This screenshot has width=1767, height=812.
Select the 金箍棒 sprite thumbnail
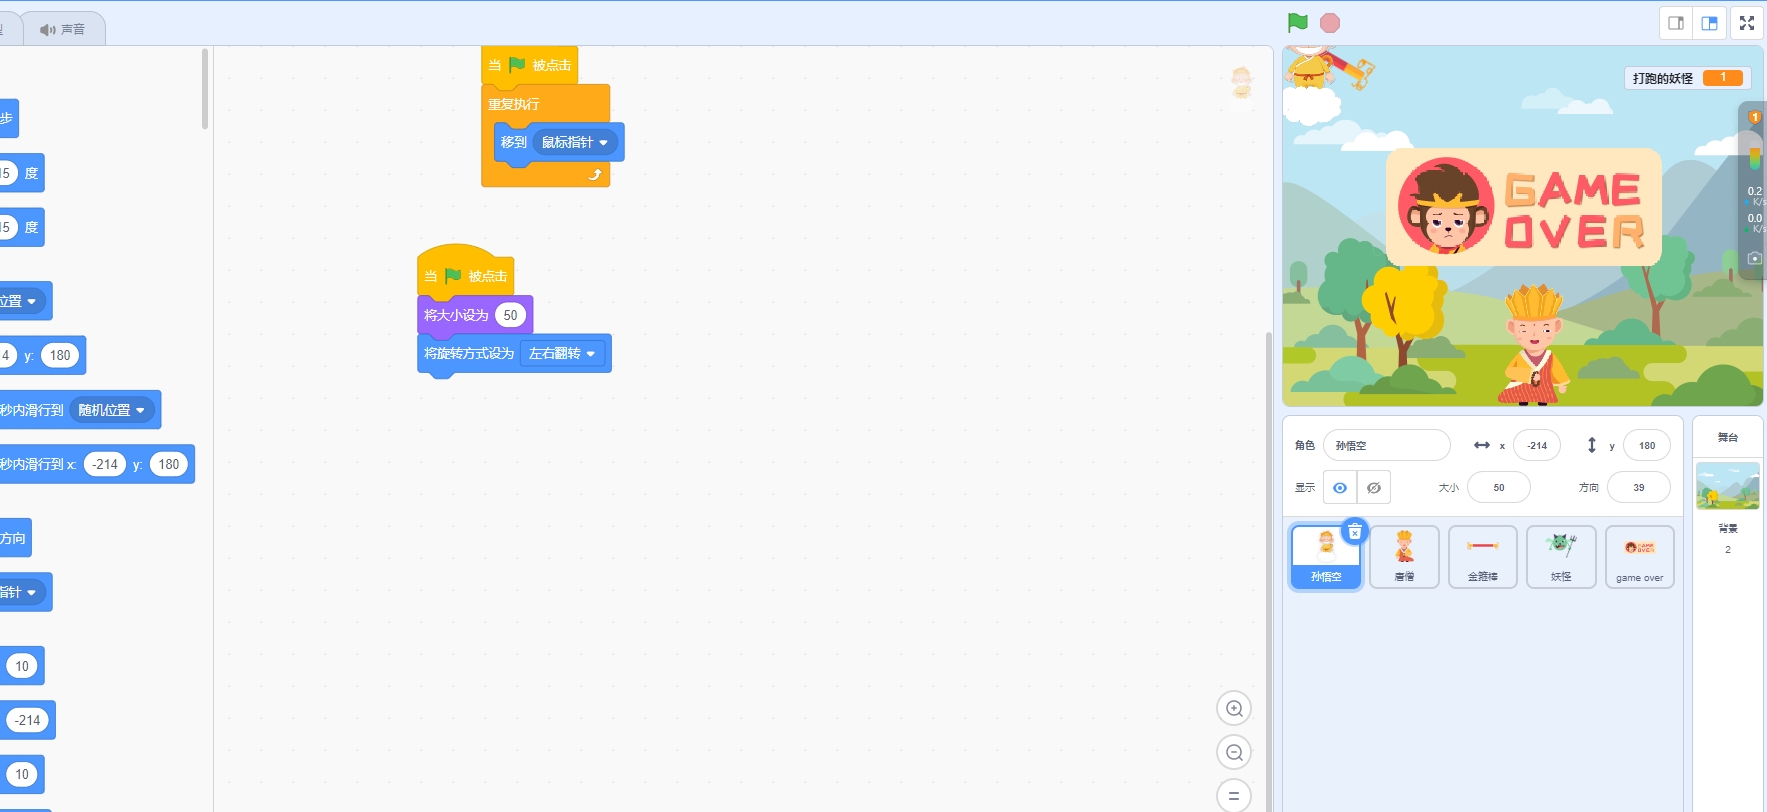click(x=1483, y=557)
